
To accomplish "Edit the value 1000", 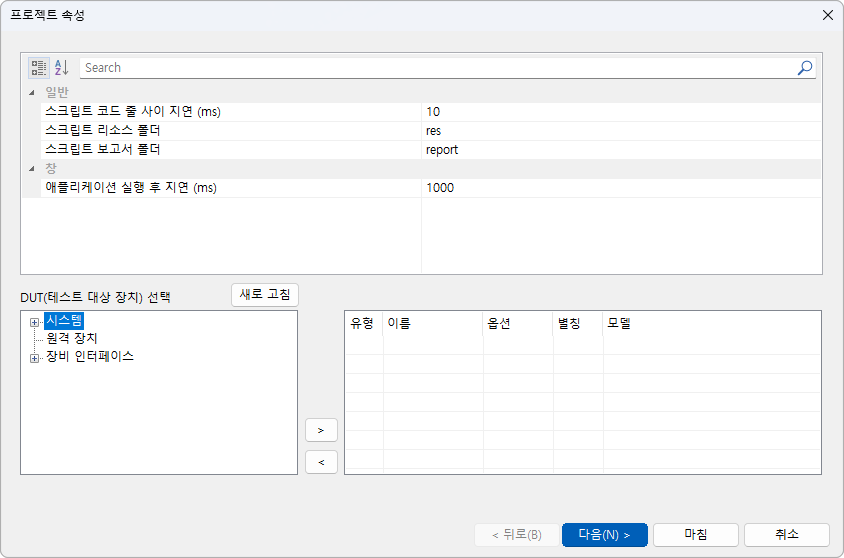I will click(x=621, y=188).
